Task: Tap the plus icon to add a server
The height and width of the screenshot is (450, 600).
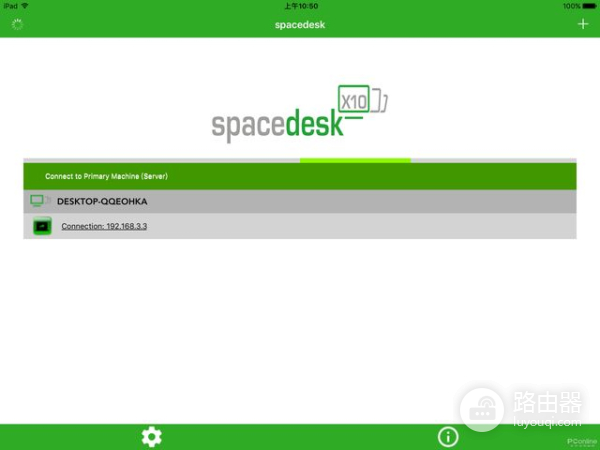Action: click(x=583, y=24)
